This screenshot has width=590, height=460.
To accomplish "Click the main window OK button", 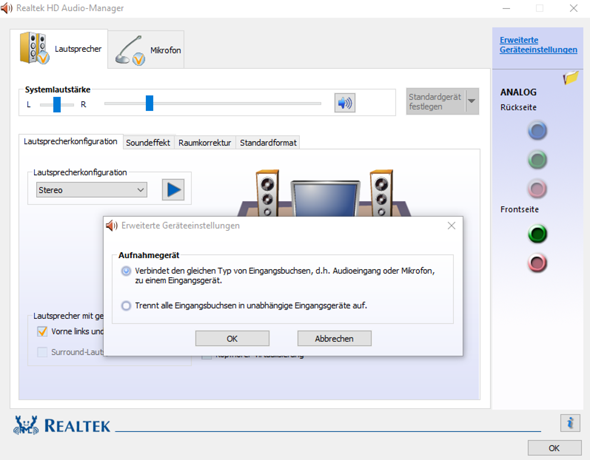I will click(x=554, y=448).
